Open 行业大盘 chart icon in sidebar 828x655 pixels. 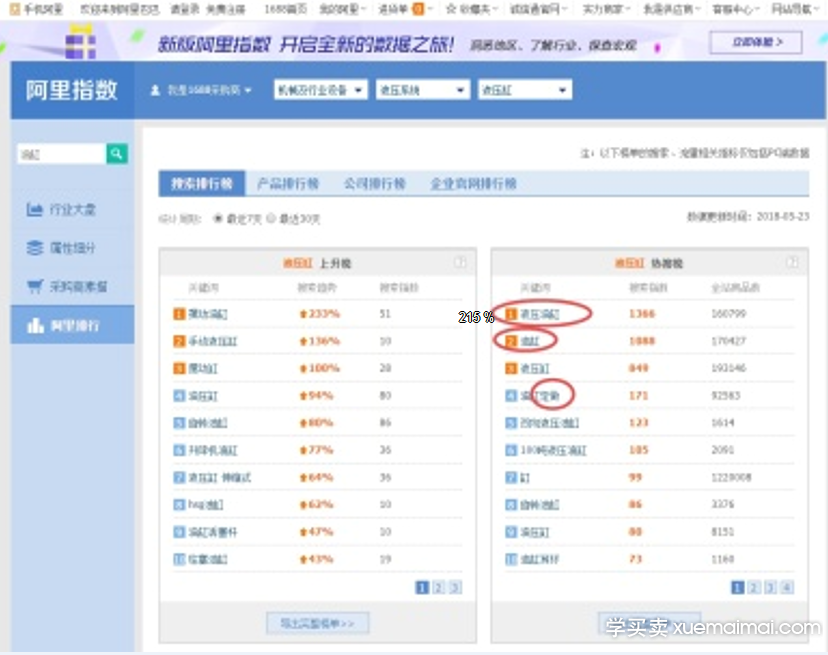(x=34, y=210)
